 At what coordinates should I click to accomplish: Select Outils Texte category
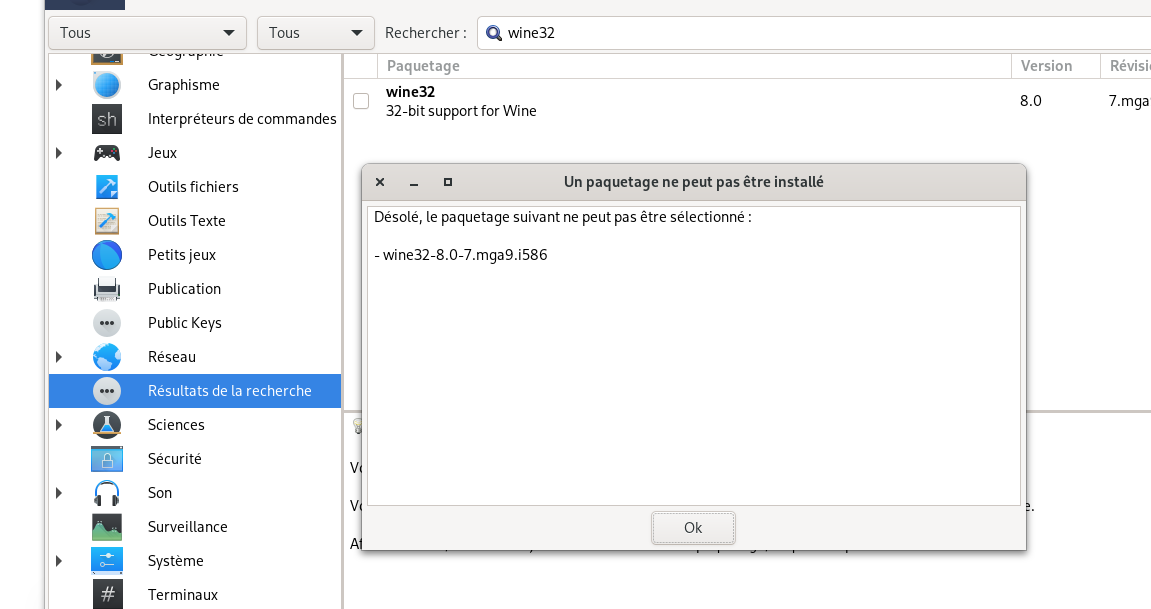click(x=186, y=221)
